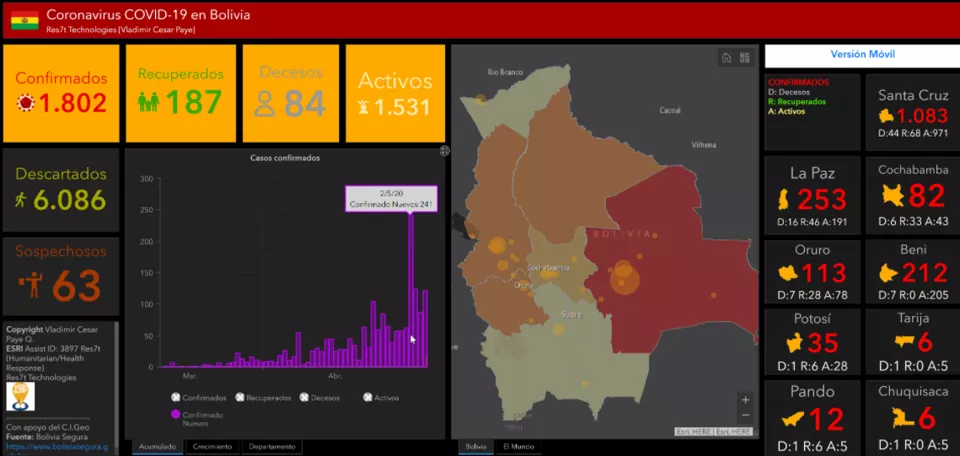Image resolution: width=960 pixels, height=456 pixels.
Task: Zoom in the map with plus button
Action: click(x=745, y=400)
